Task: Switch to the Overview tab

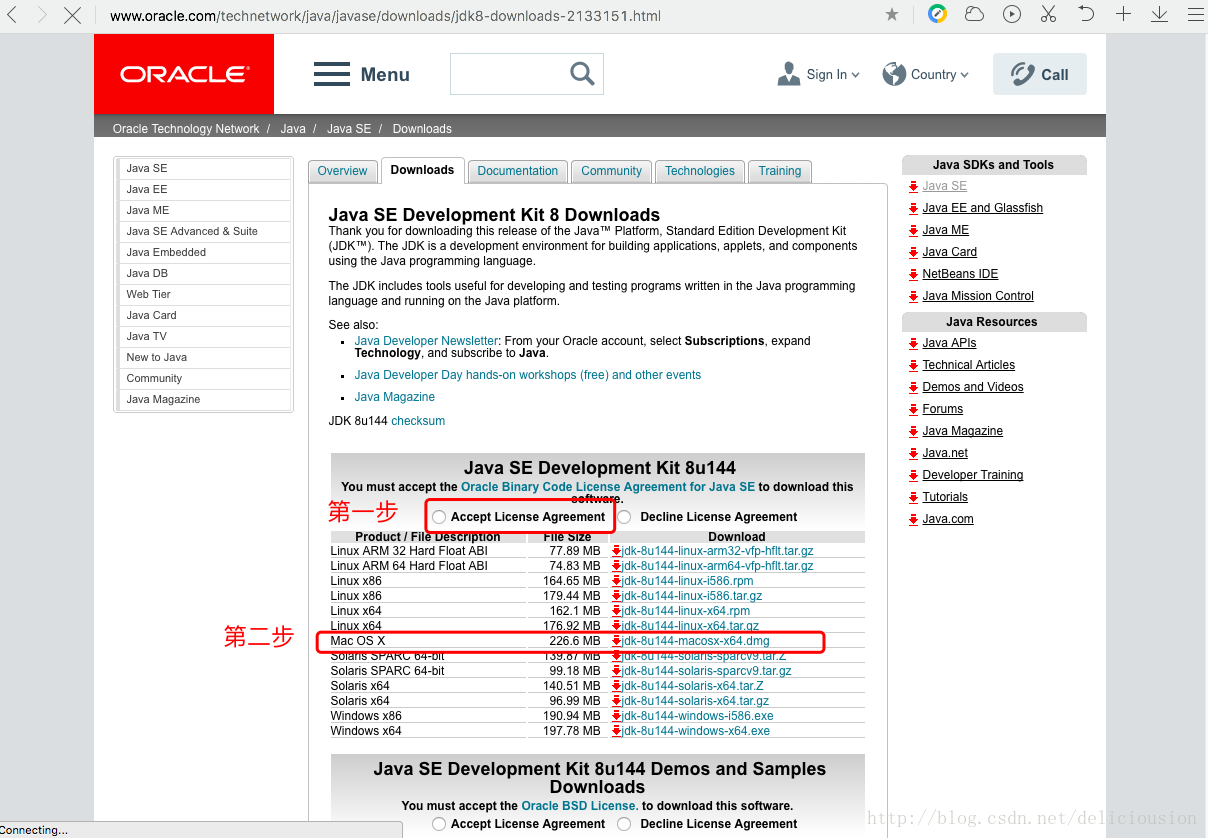Action: pyautogui.click(x=342, y=171)
